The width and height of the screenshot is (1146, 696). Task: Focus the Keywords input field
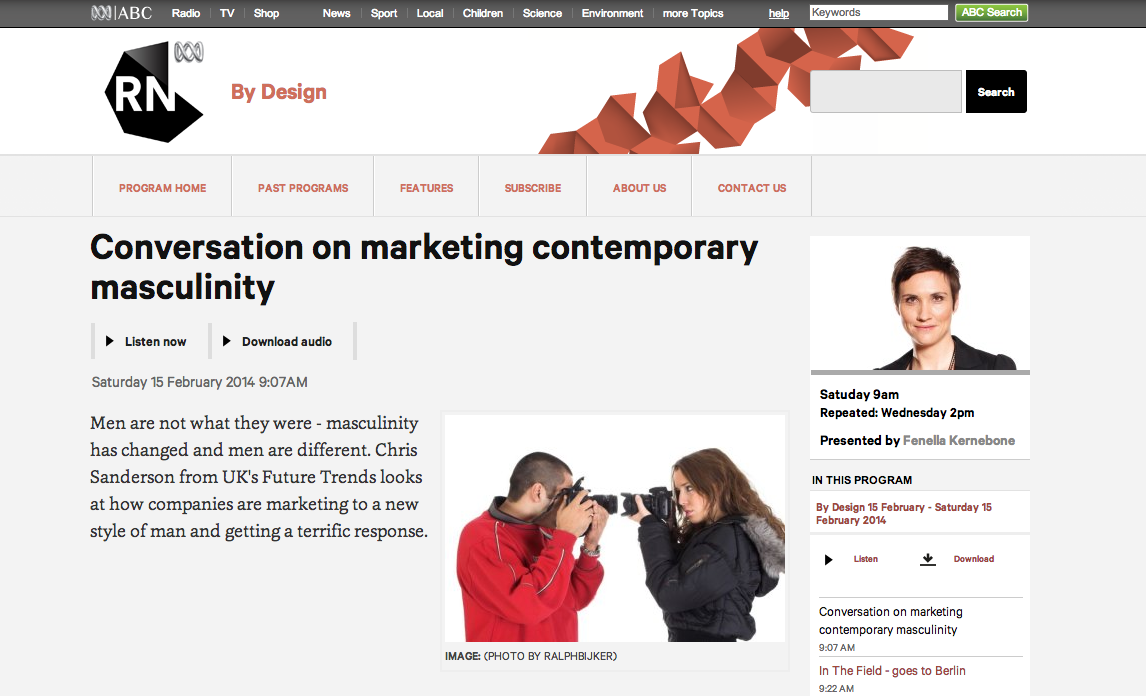pos(879,12)
